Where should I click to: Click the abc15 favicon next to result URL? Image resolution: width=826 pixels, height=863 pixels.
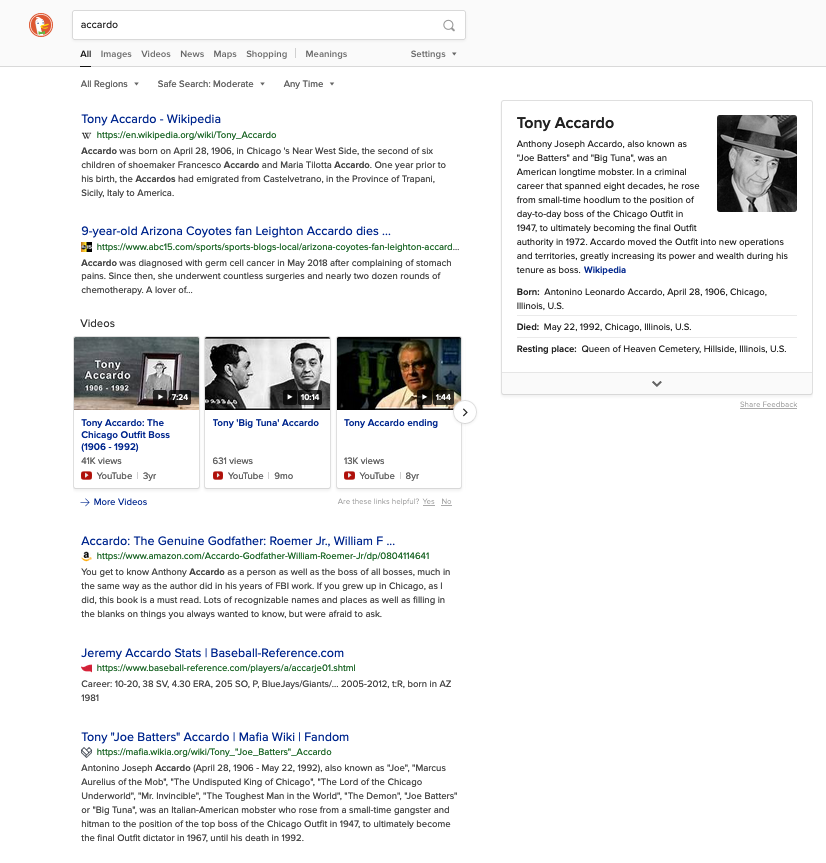pos(86,247)
